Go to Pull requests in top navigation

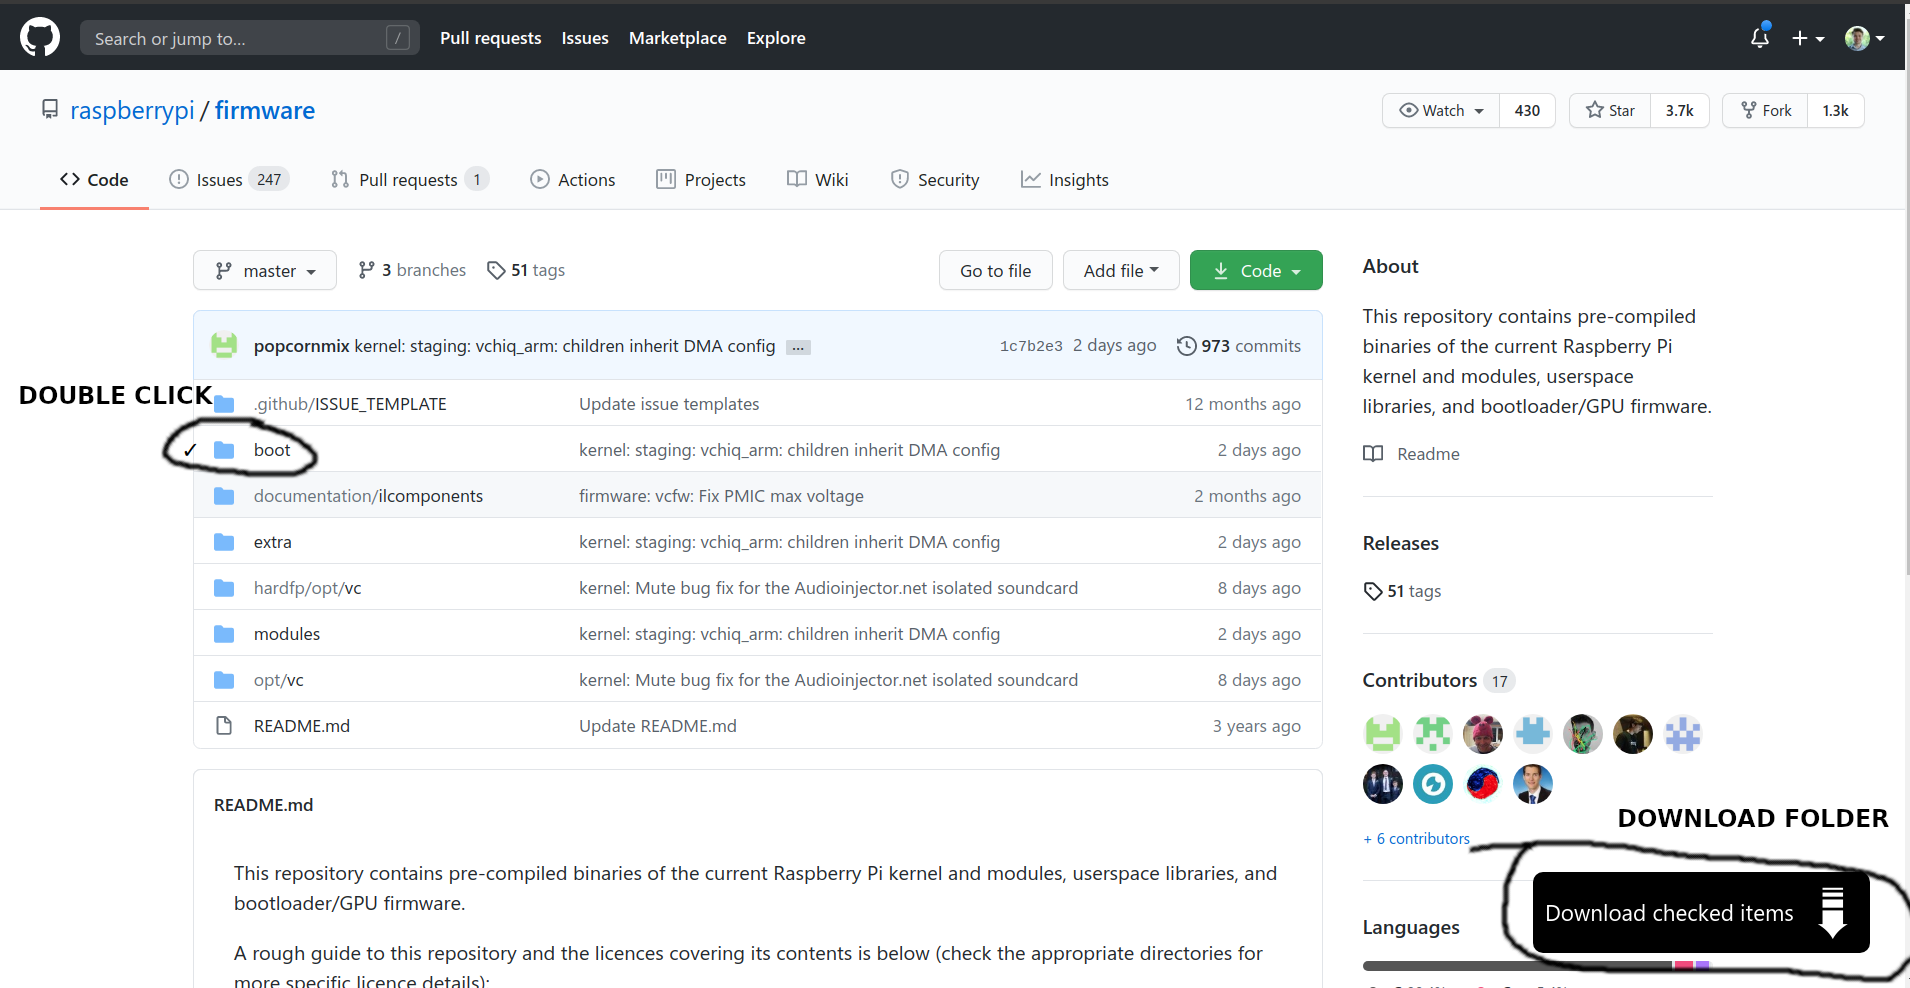click(x=491, y=38)
